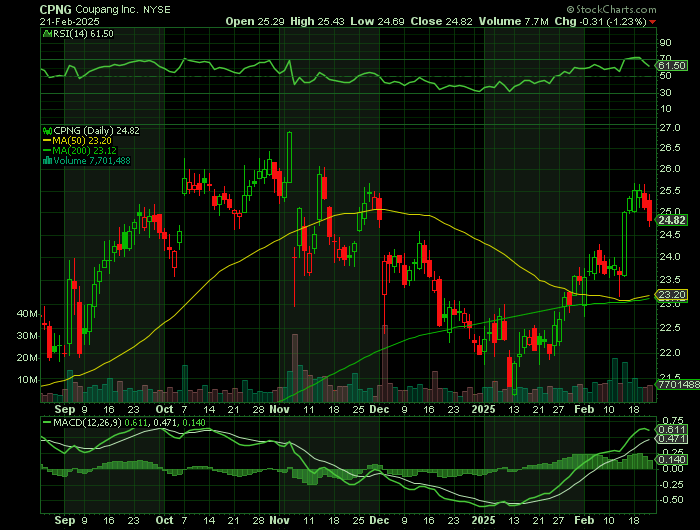The image size is (700, 530).
Task: Select the green MA(200) legend line swatch
Action: click(x=47, y=150)
